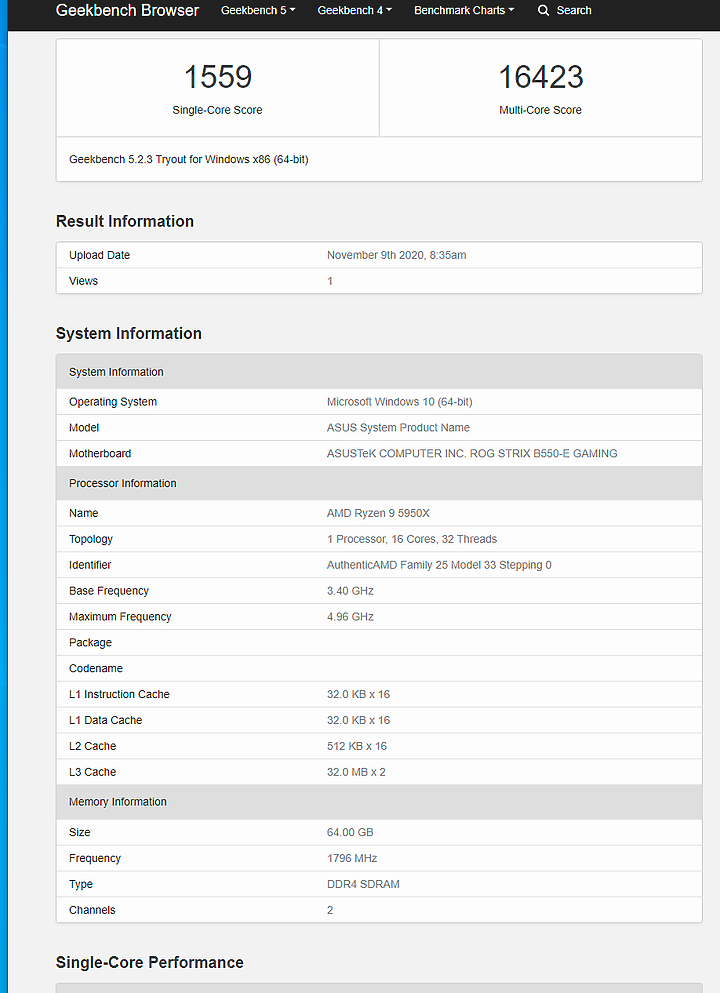Click the Search magnifier icon
The height and width of the screenshot is (993, 720).
tap(543, 10)
